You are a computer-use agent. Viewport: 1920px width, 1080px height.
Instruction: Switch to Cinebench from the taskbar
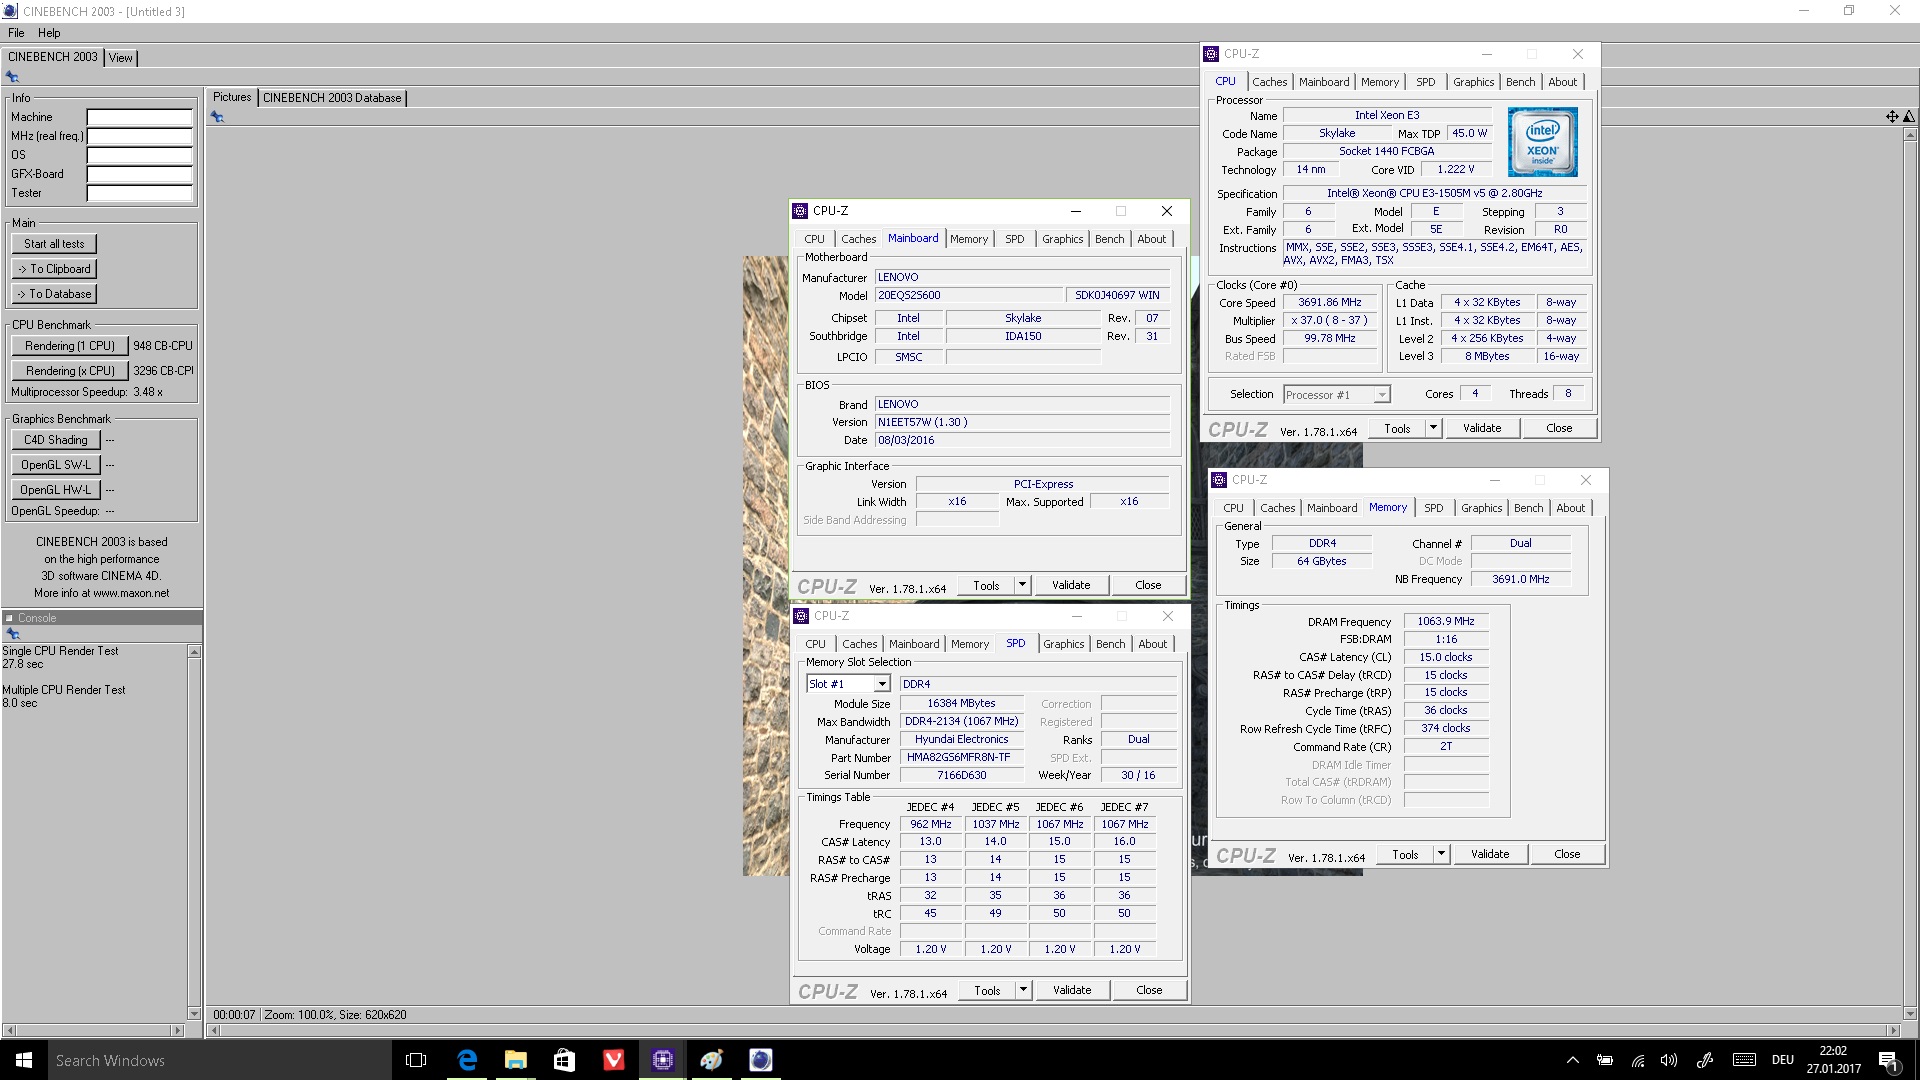pyautogui.click(x=761, y=1060)
